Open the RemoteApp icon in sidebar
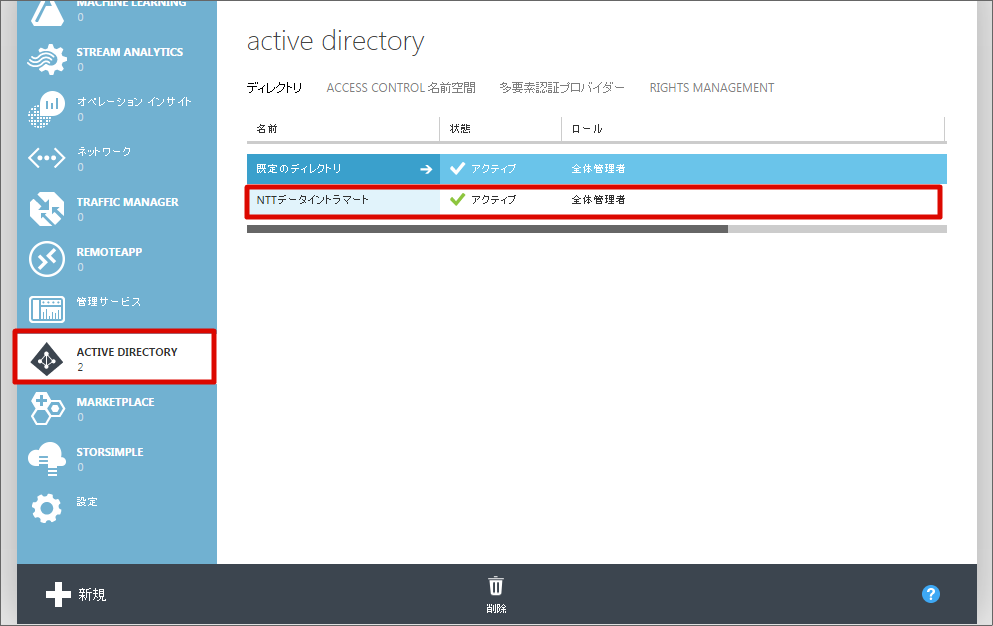The height and width of the screenshot is (626, 993). click(47, 259)
